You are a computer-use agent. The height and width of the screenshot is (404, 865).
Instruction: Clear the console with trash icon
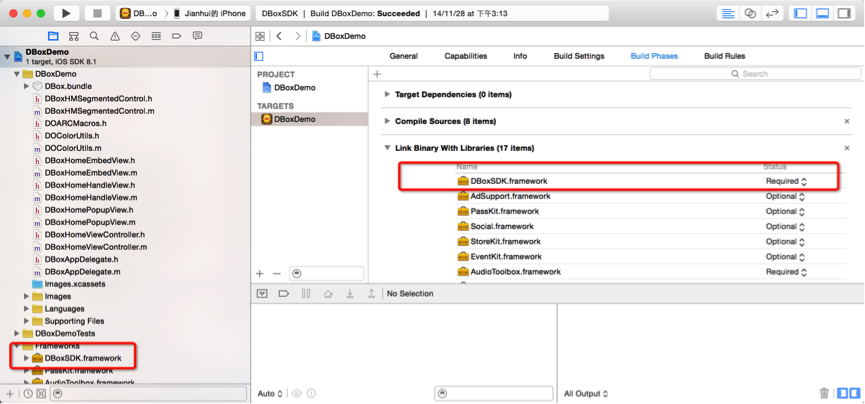click(824, 394)
